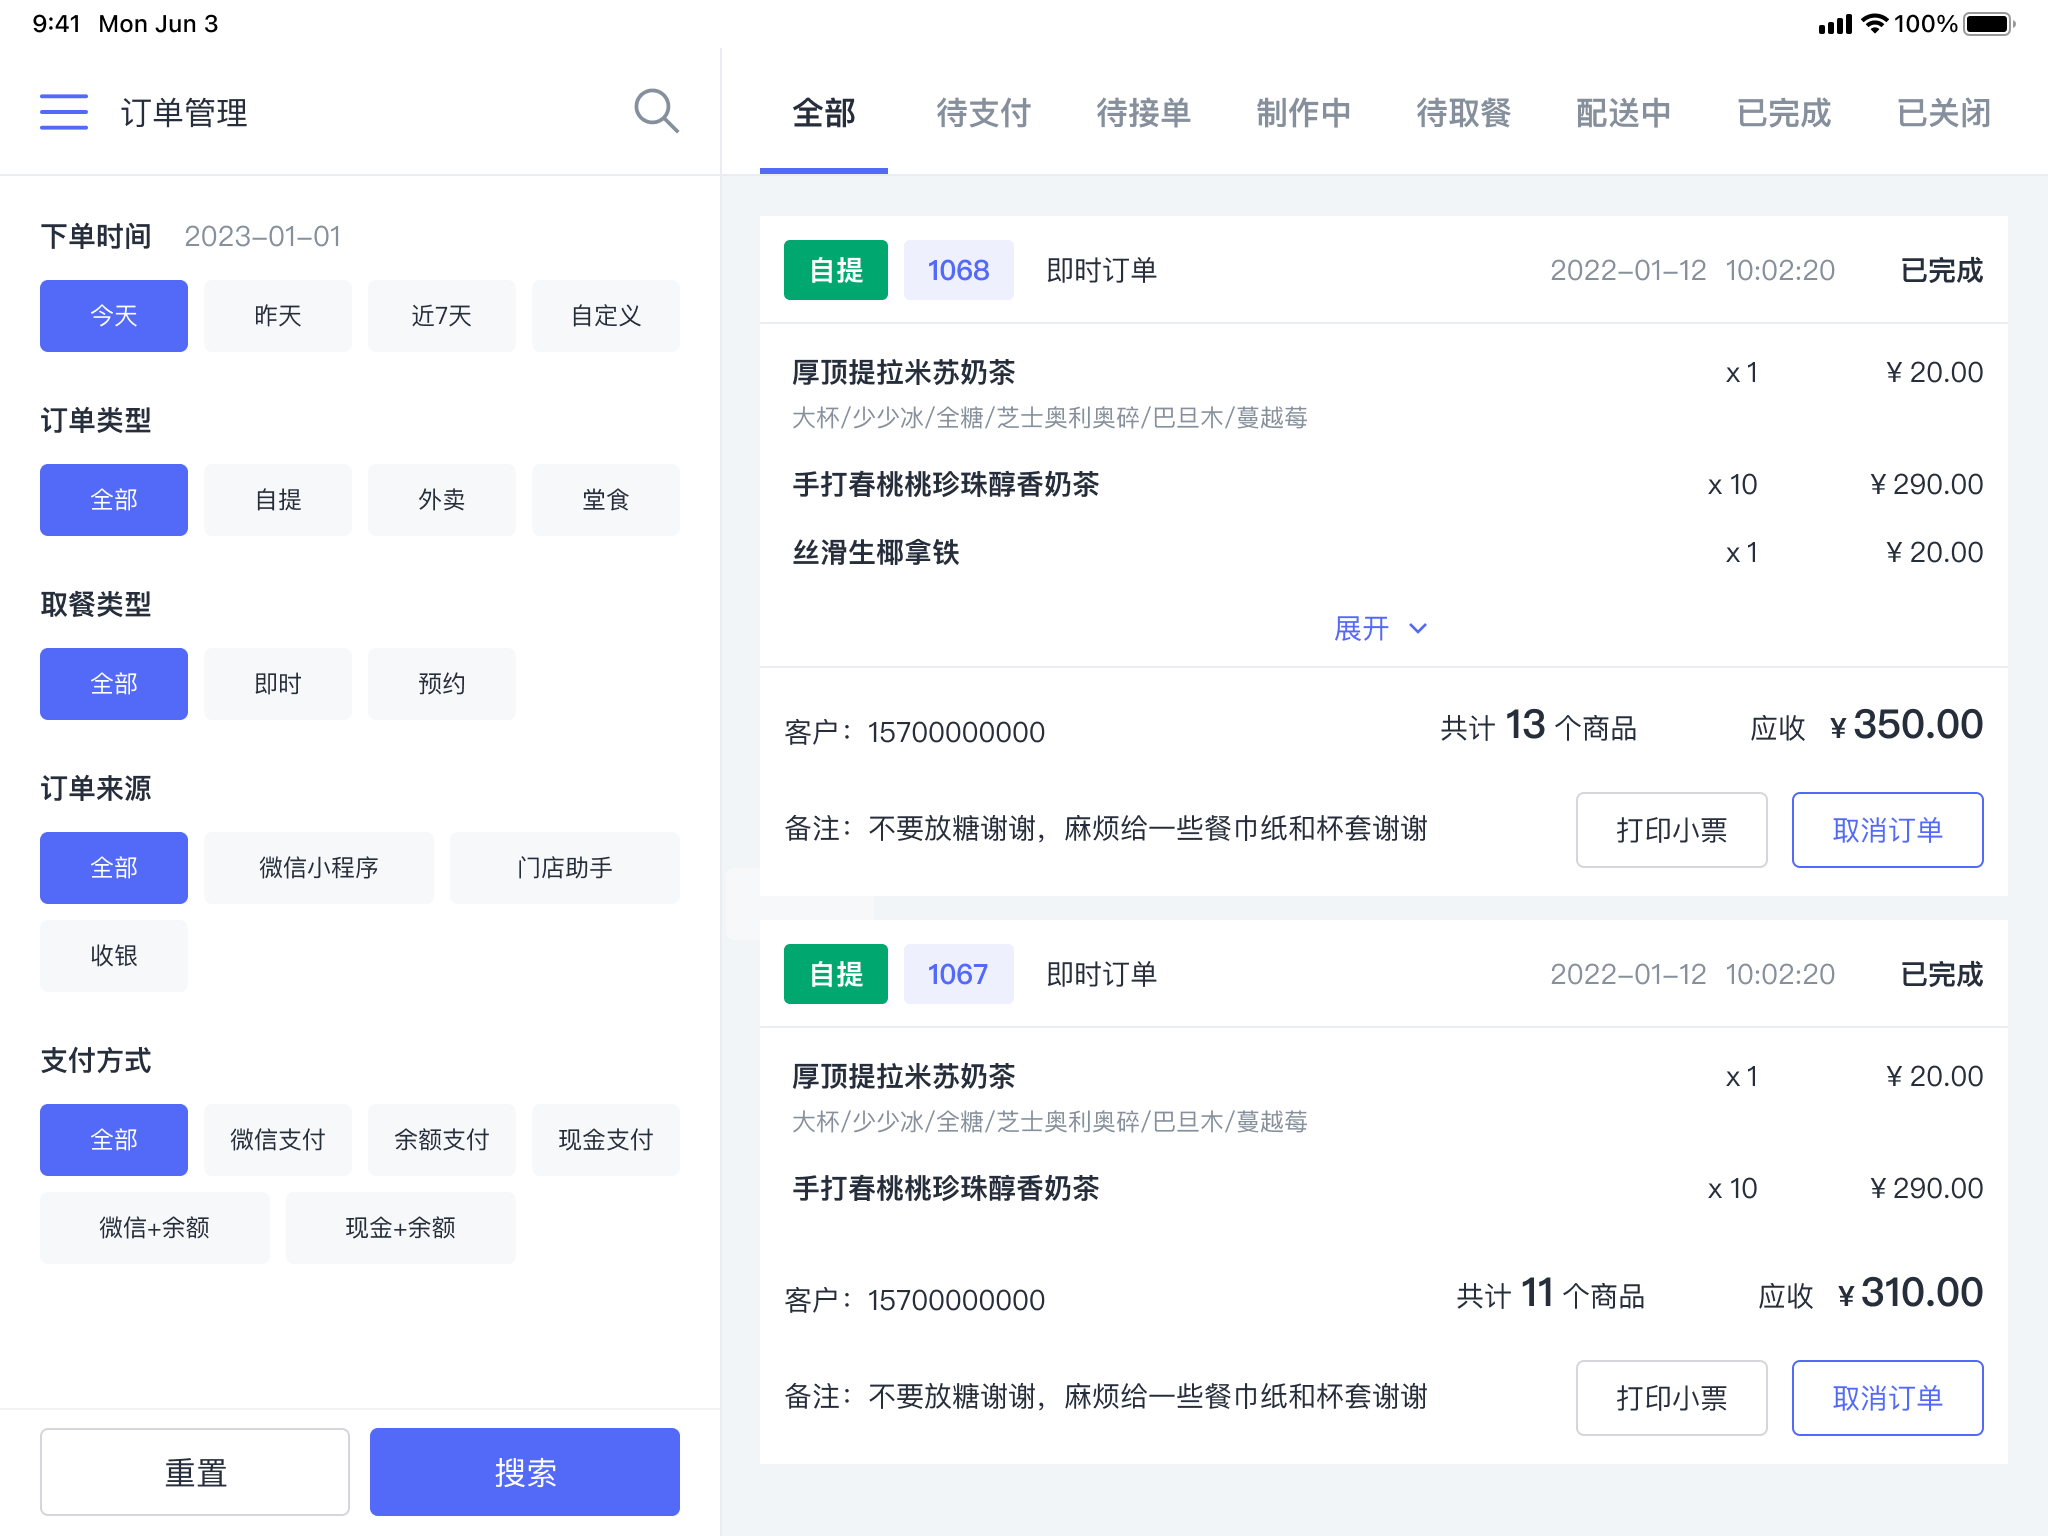Screen dimensions: 2048x1536
Task: Click order number badge 1067
Action: pyautogui.click(x=959, y=974)
